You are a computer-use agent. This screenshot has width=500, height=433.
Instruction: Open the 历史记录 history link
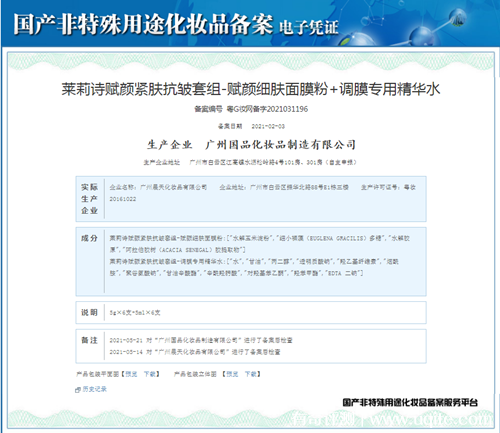coord(94,389)
